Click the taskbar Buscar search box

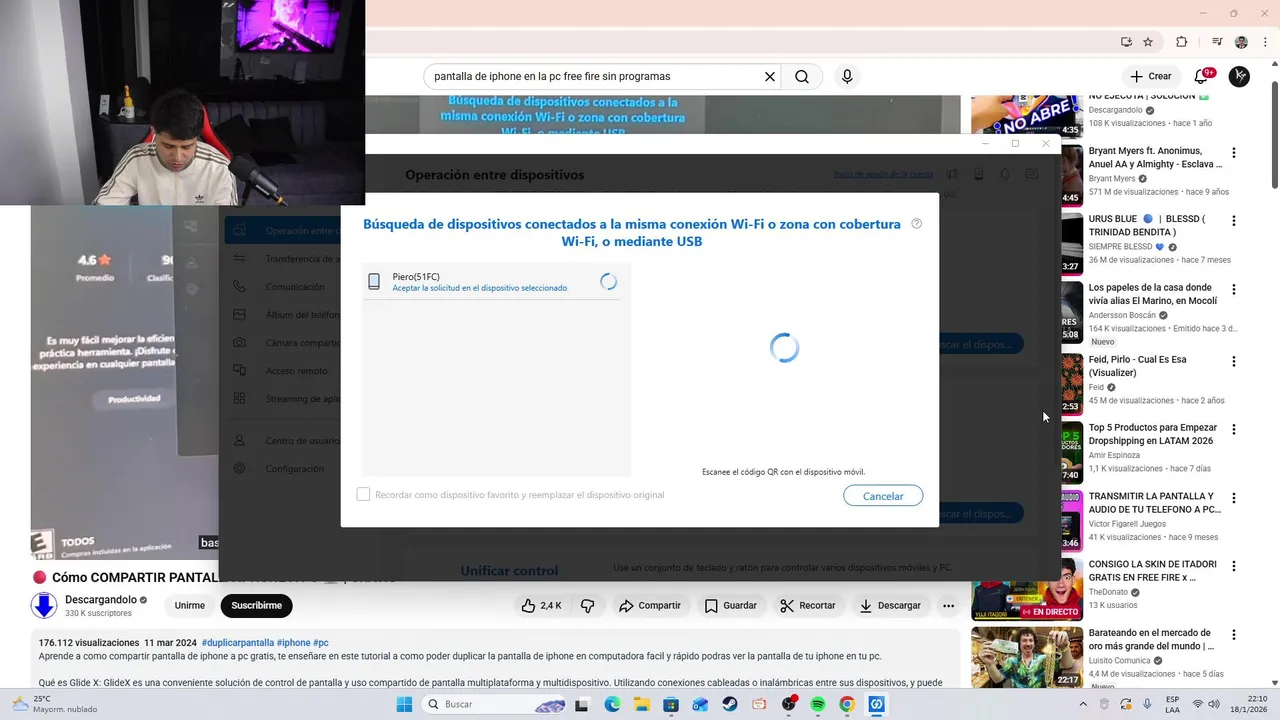[x=494, y=704]
